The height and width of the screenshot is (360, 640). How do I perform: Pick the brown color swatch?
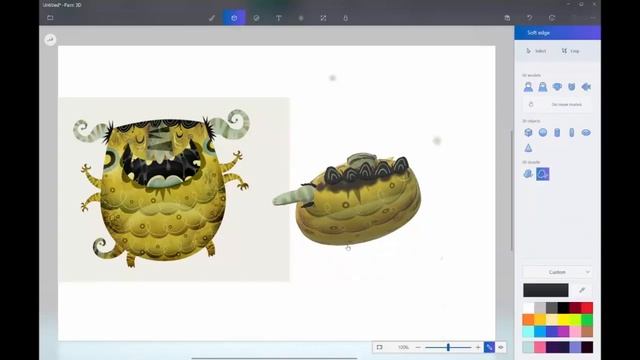(x=587, y=331)
